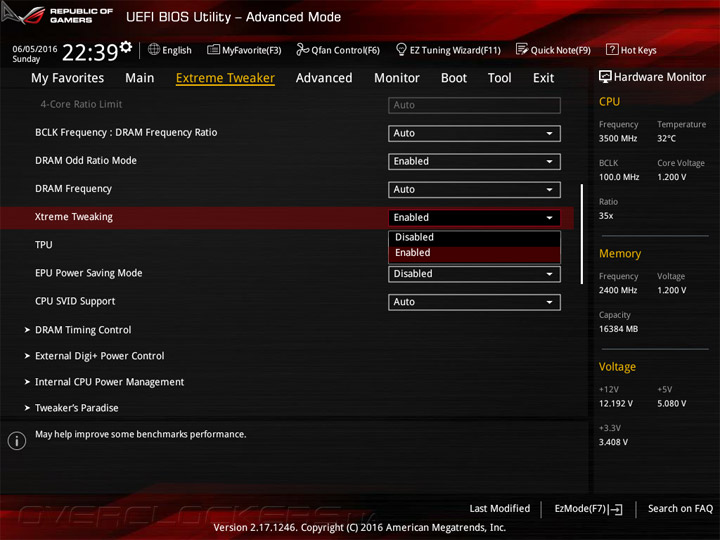Image resolution: width=720 pixels, height=540 pixels.
Task: Click the +3.3V reading 3.408 V
Action: pyautogui.click(x=613, y=442)
